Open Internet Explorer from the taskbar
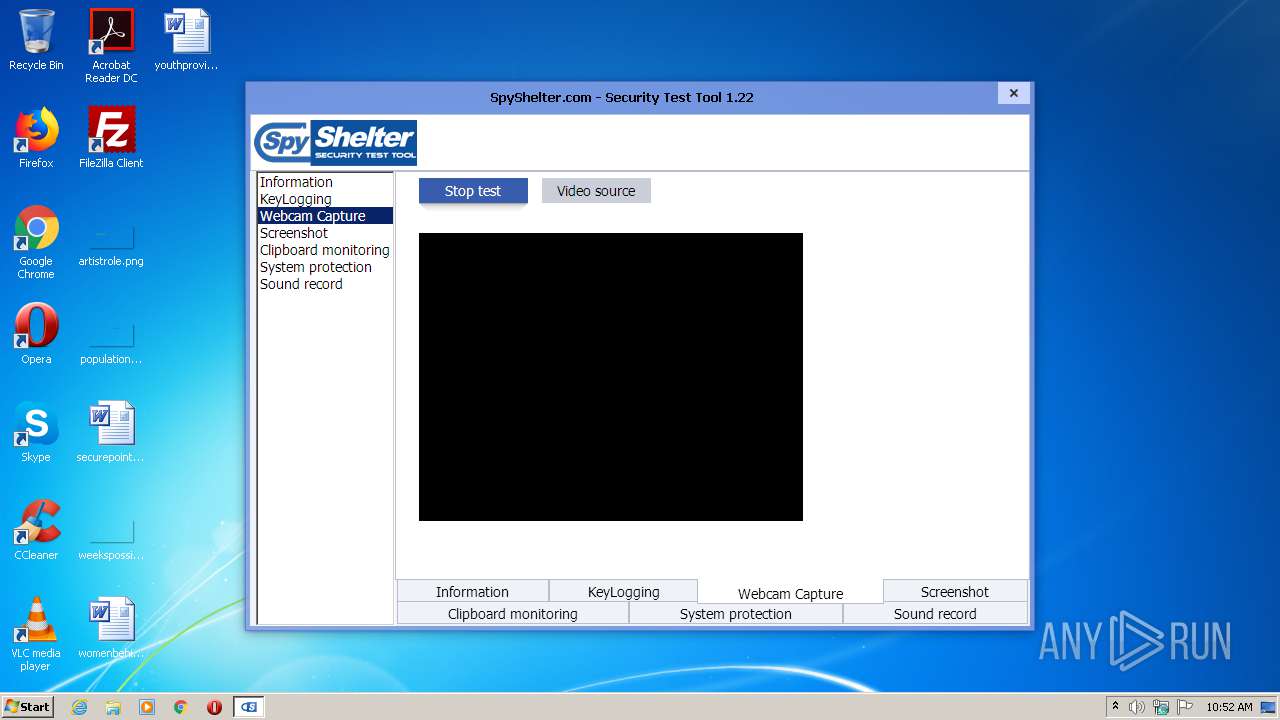The image size is (1280, 720). coord(79,707)
